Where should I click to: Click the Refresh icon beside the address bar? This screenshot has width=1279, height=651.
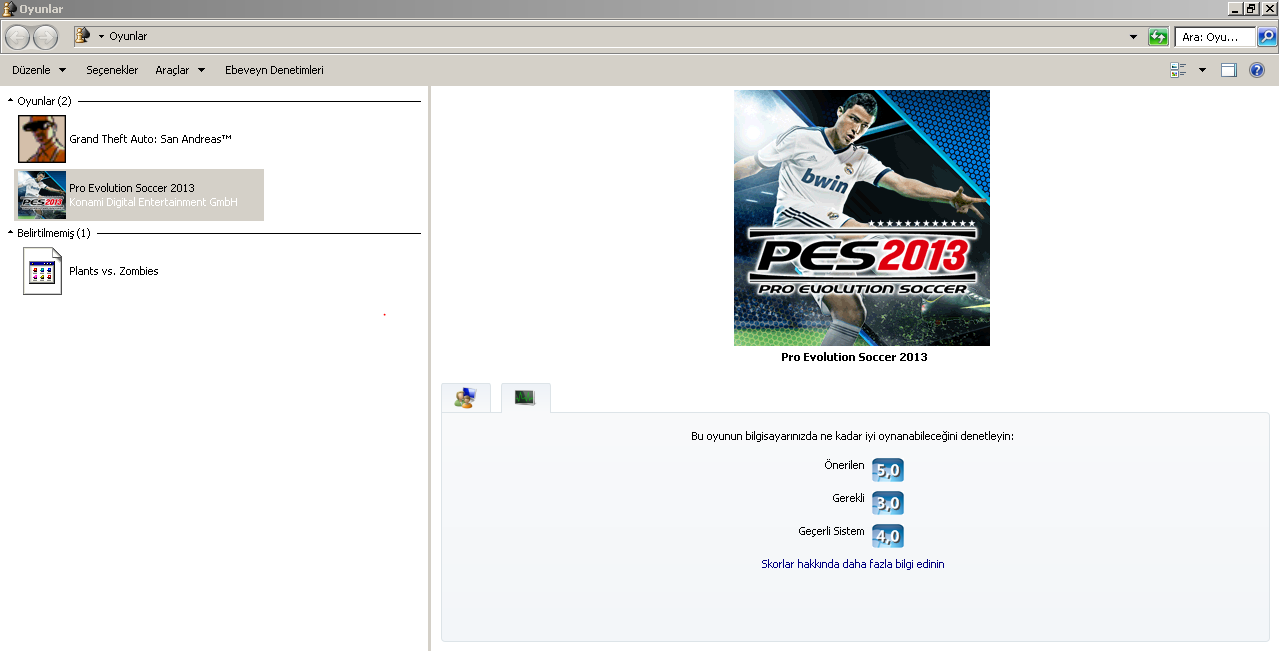[1159, 36]
